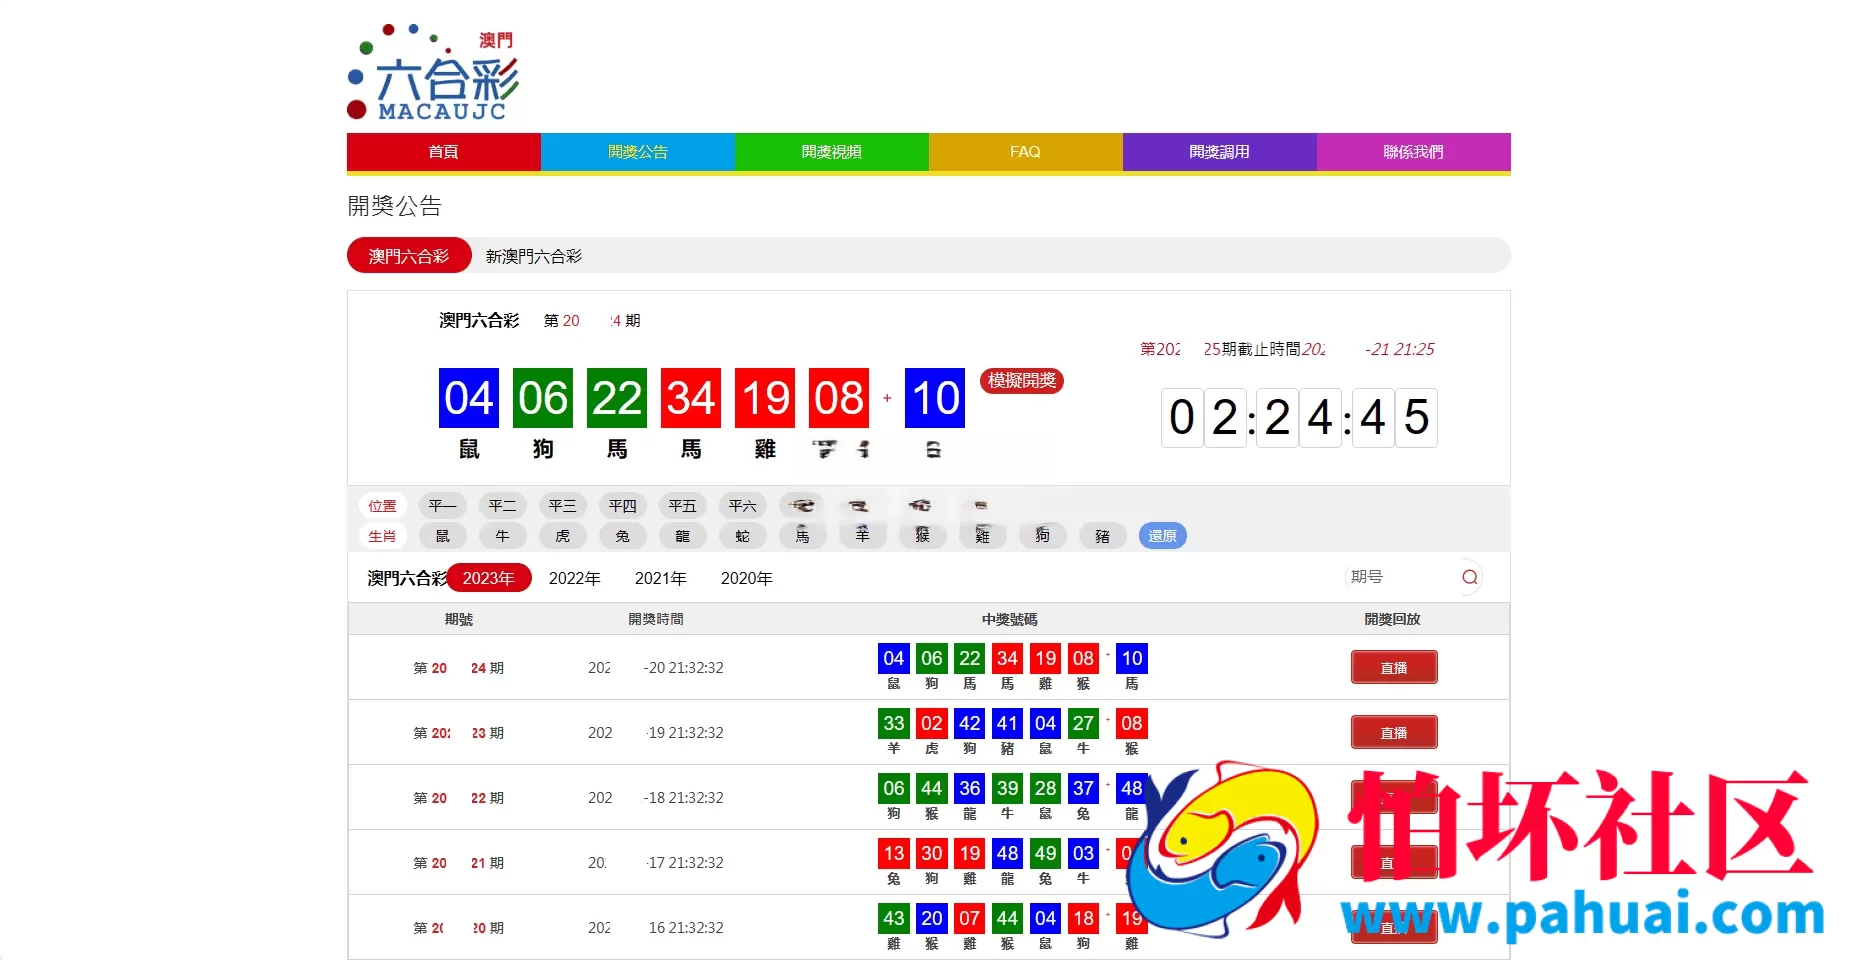Click the 開獎時間 column header
Image resolution: width=1851 pixels, height=960 pixels.
click(x=656, y=619)
